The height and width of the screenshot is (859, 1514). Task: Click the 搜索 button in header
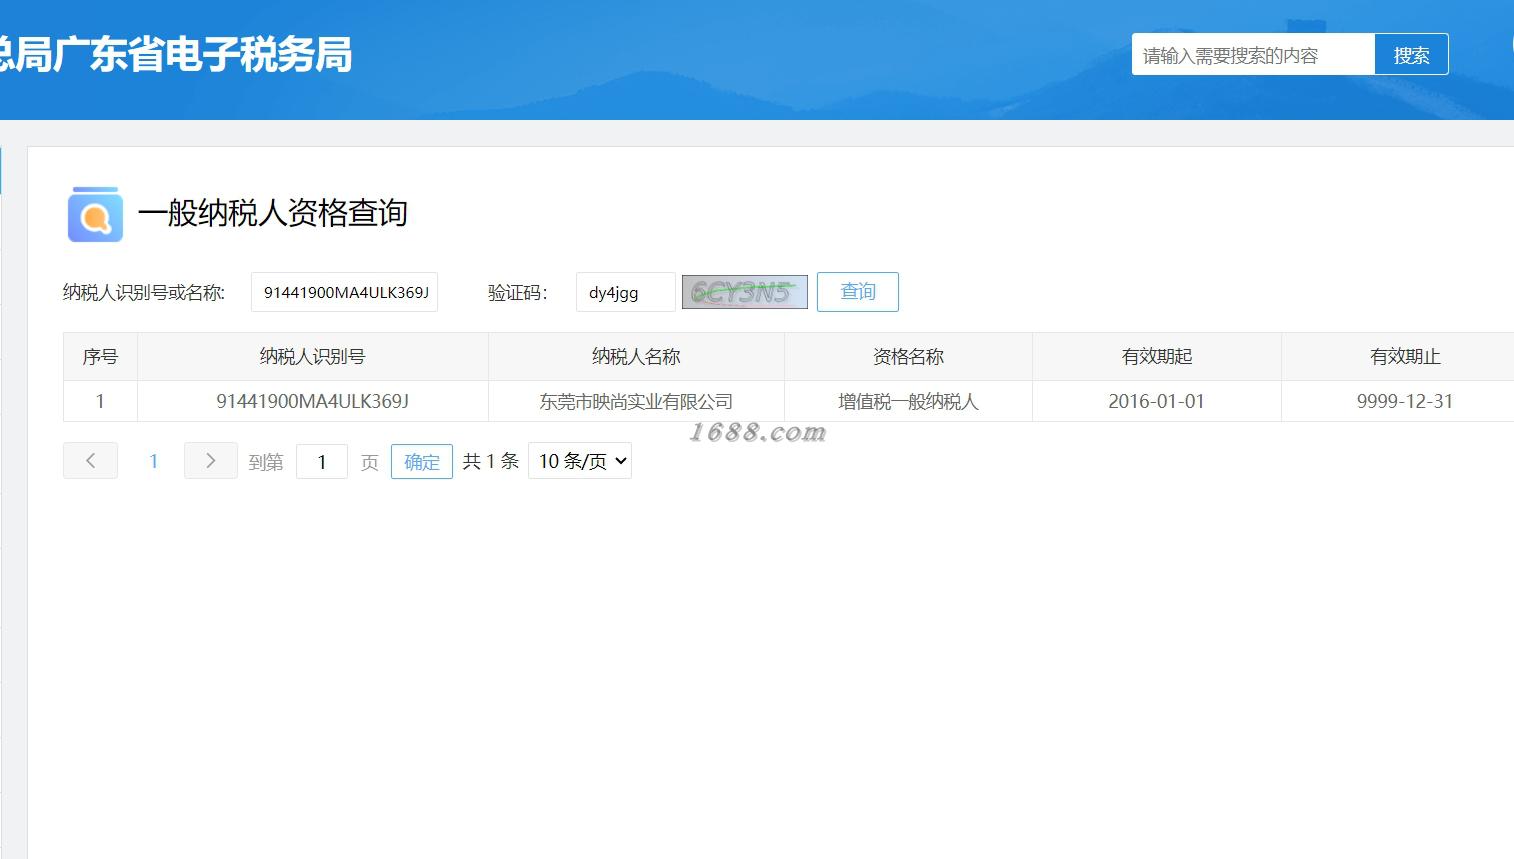[1411, 55]
